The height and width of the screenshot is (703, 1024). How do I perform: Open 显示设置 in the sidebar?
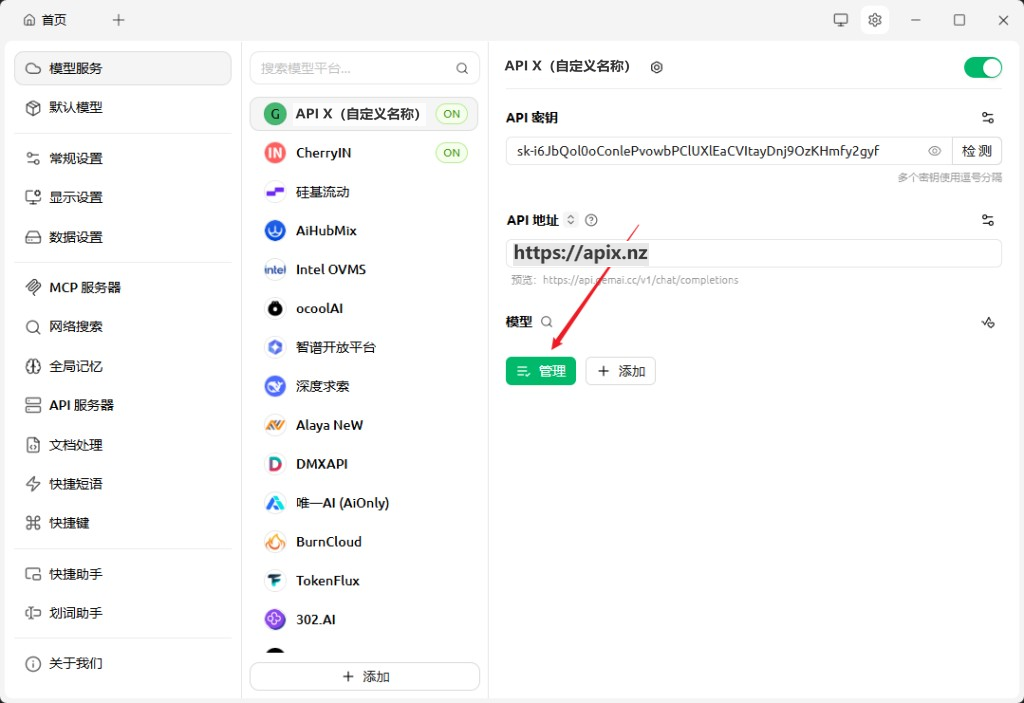click(x=123, y=197)
